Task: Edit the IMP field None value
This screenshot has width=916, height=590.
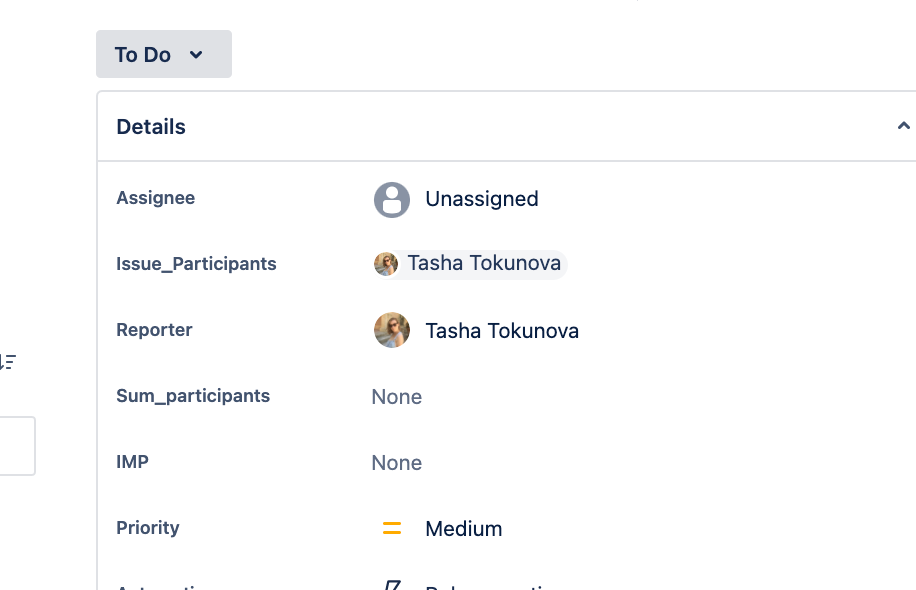Action: (x=396, y=463)
